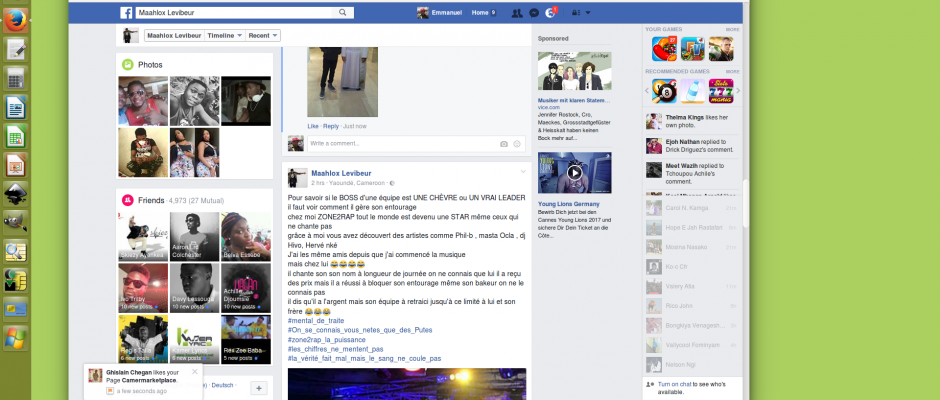Open the chat settings gear icon

click(650, 384)
